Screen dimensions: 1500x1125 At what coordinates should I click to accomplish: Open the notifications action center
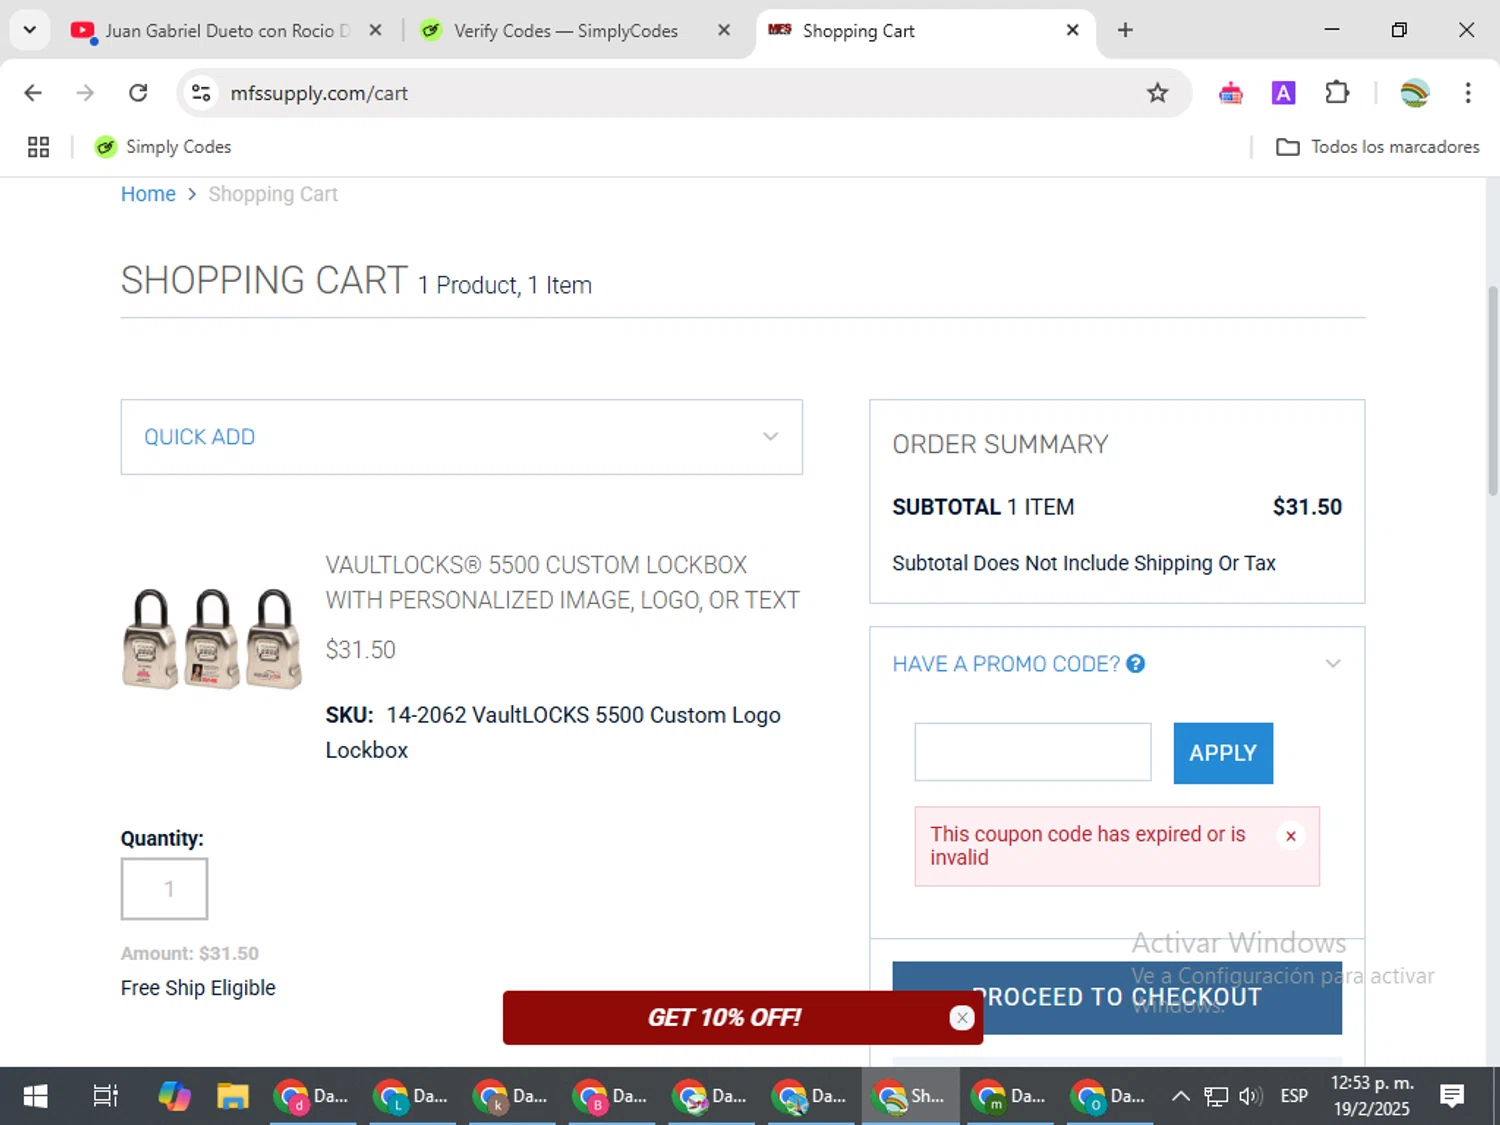pos(1452,1096)
